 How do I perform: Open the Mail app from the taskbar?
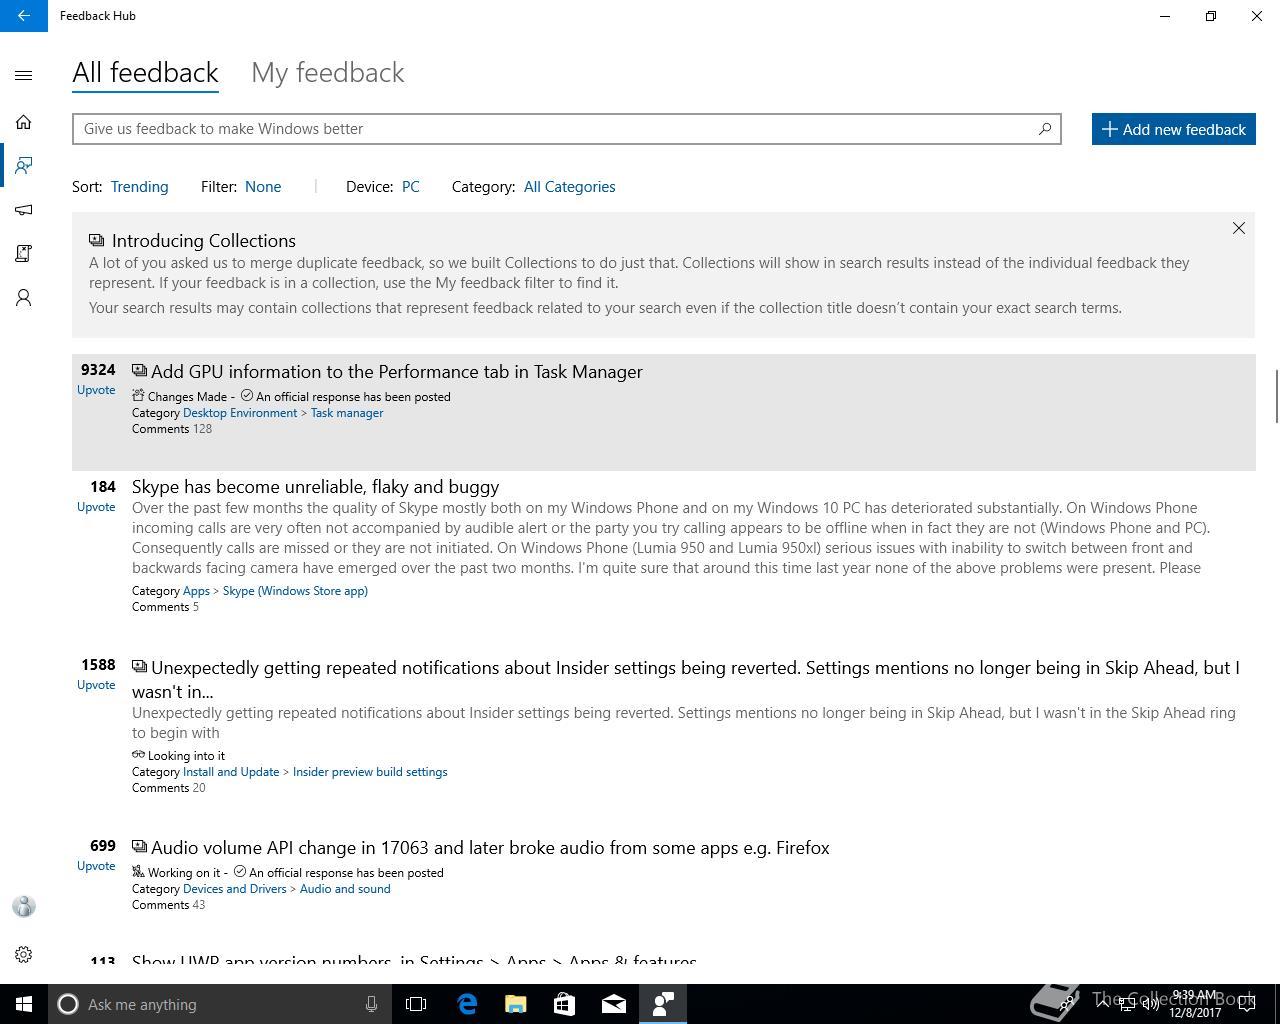[614, 1004]
